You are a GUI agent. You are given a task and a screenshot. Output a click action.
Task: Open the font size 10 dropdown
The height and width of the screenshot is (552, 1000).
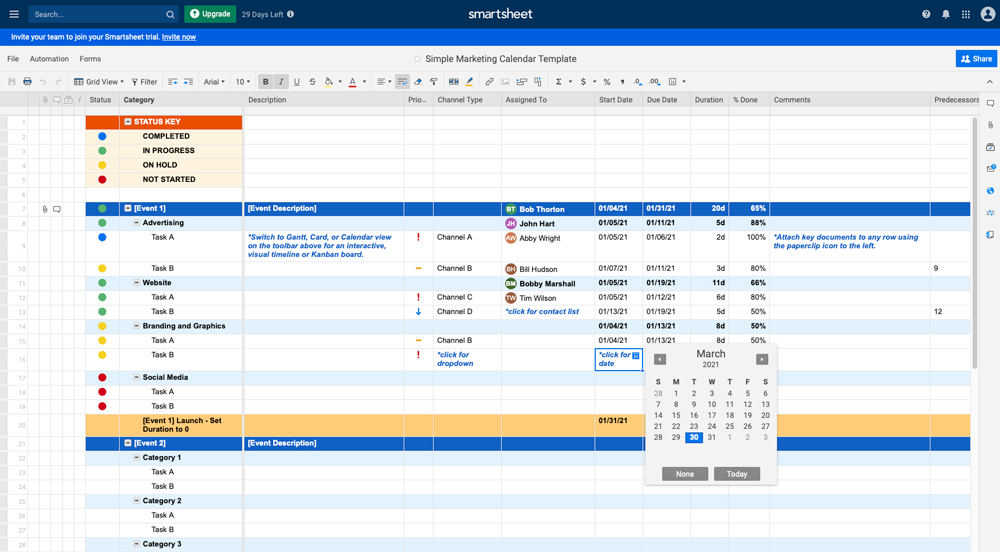click(242, 82)
